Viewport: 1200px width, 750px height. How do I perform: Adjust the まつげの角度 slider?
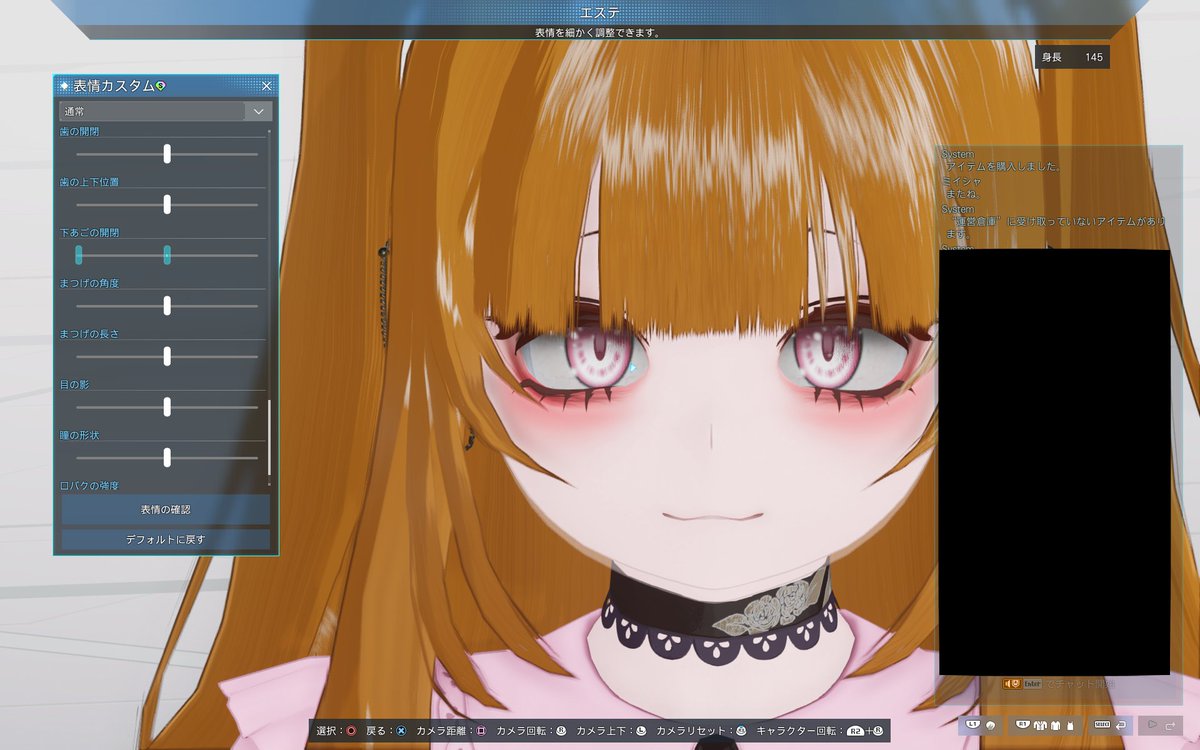166,305
